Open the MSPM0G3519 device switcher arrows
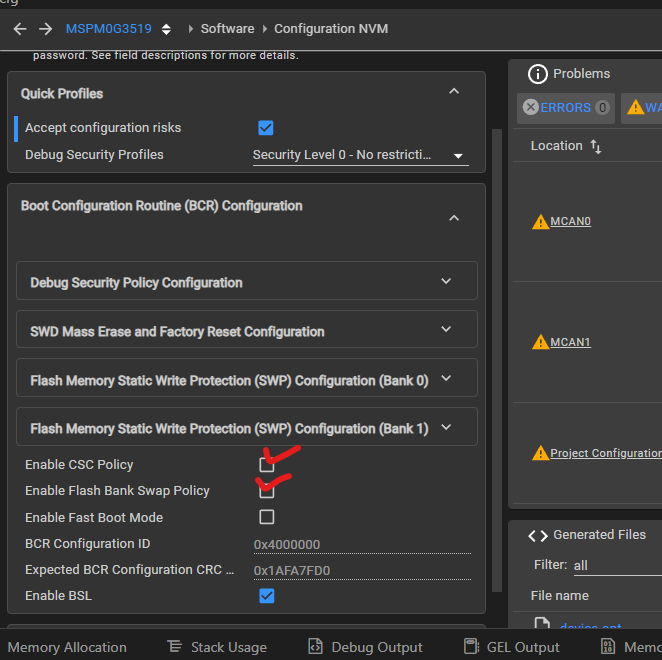662x660 pixels. (166, 29)
